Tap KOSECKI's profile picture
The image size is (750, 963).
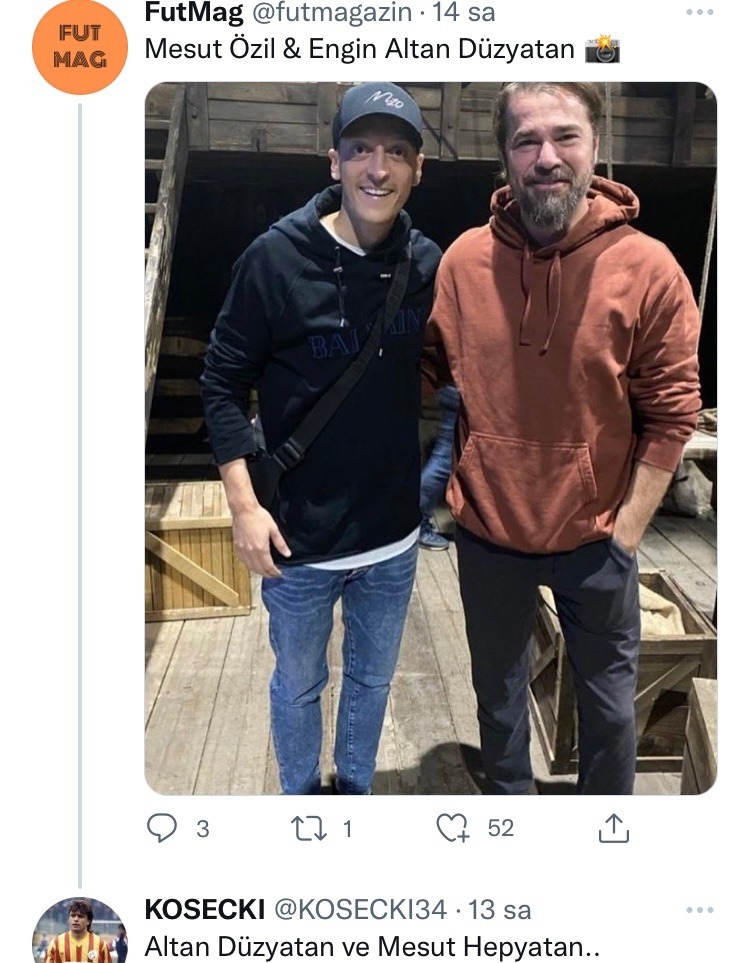tap(80, 932)
